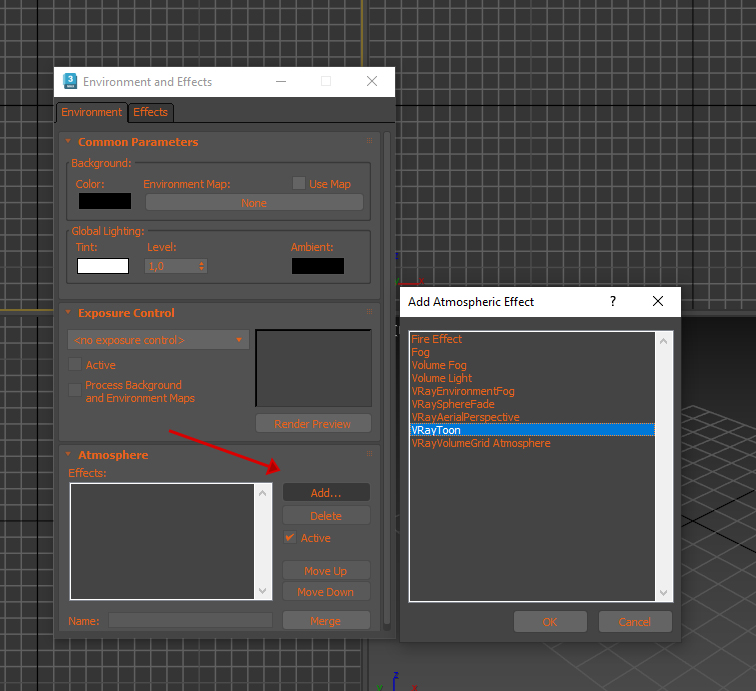Select Fog in the effects list

532,352
